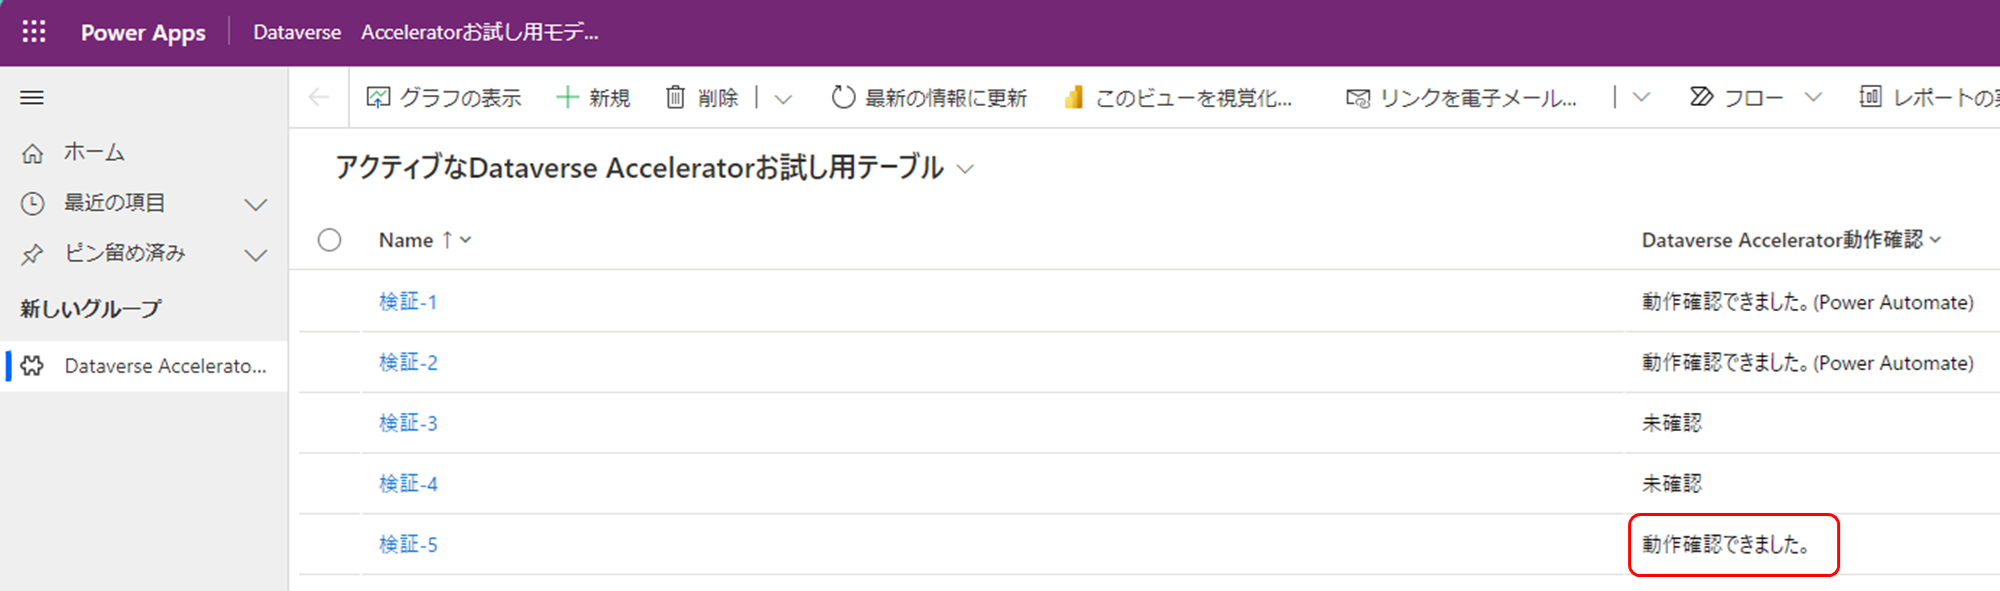Image resolution: width=2000 pixels, height=591 pixels.
Task: Open the dropdown next to リンクを電子メール
Action: click(1641, 98)
